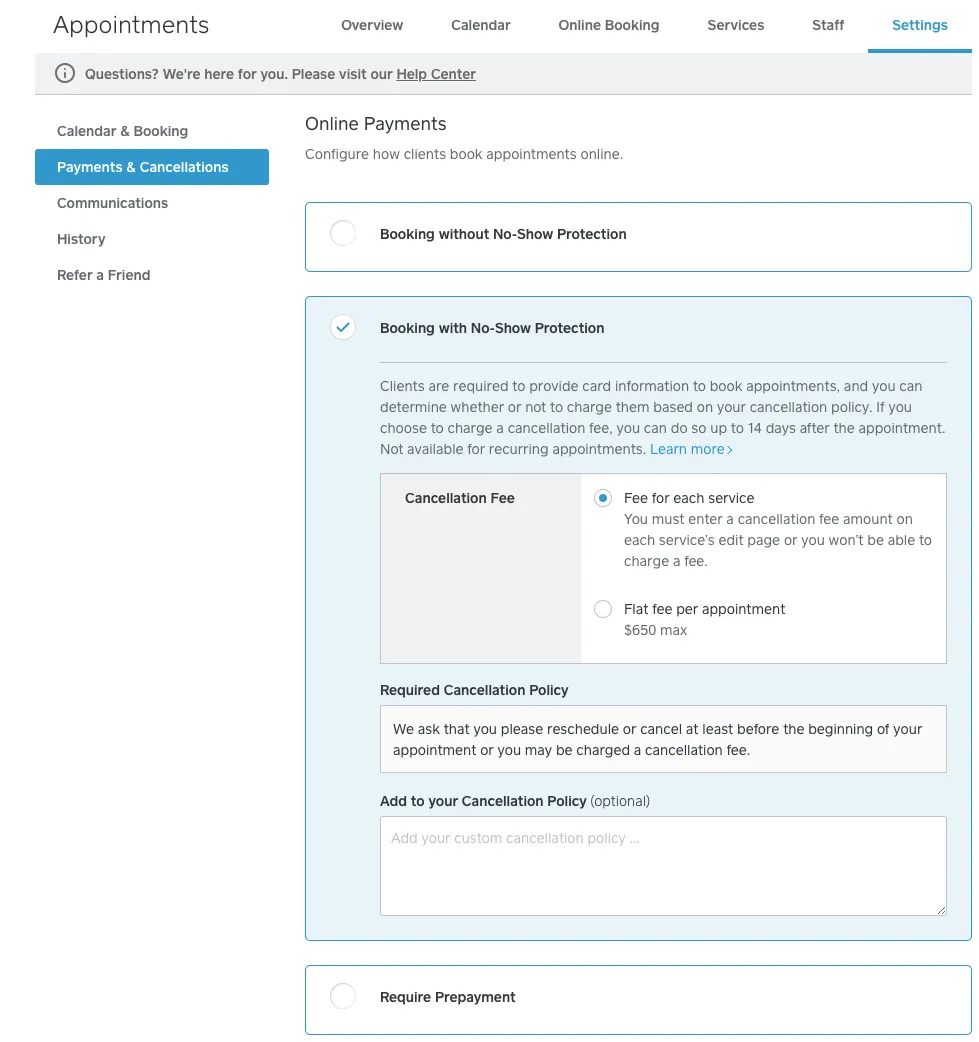Click the checkmark on Booking with No-Show Protection
The height and width of the screenshot is (1042, 979).
(343, 327)
